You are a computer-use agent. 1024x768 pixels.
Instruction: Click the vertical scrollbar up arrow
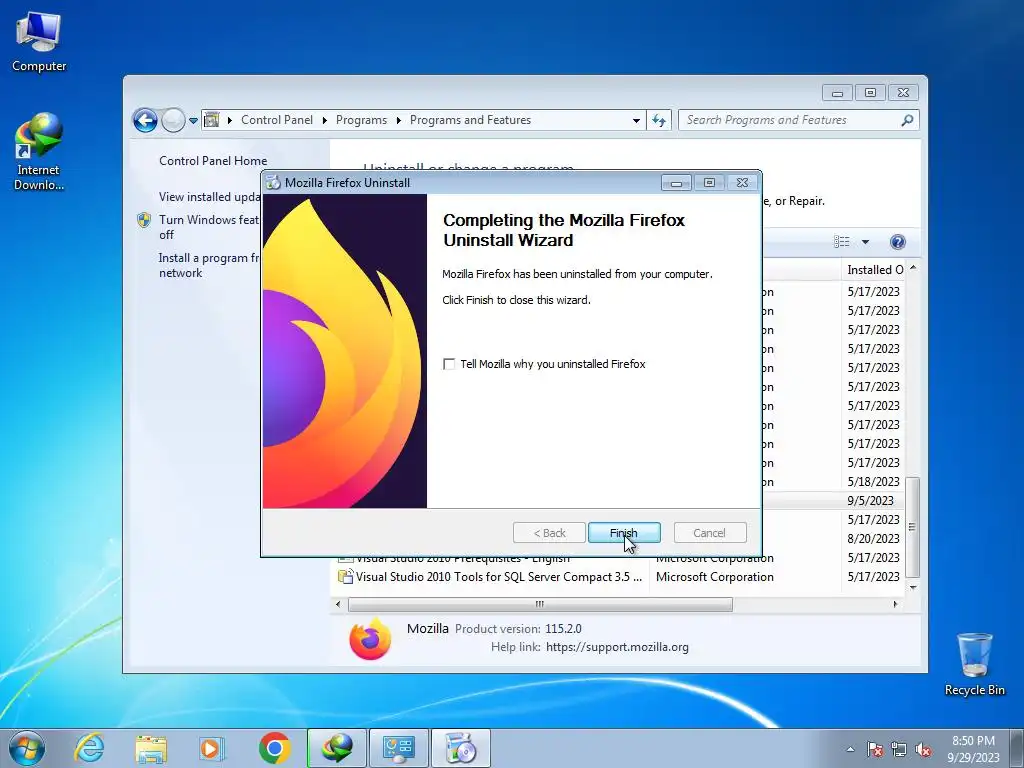[x=913, y=268]
